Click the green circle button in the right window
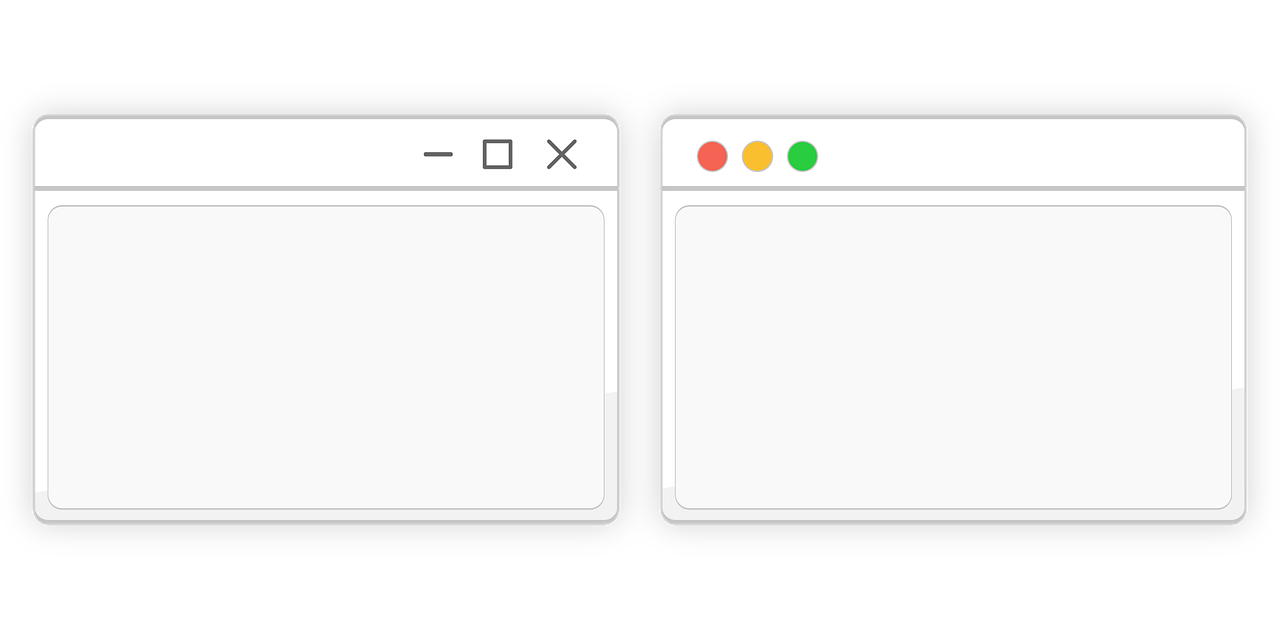The image size is (1280, 640). [x=802, y=156]
